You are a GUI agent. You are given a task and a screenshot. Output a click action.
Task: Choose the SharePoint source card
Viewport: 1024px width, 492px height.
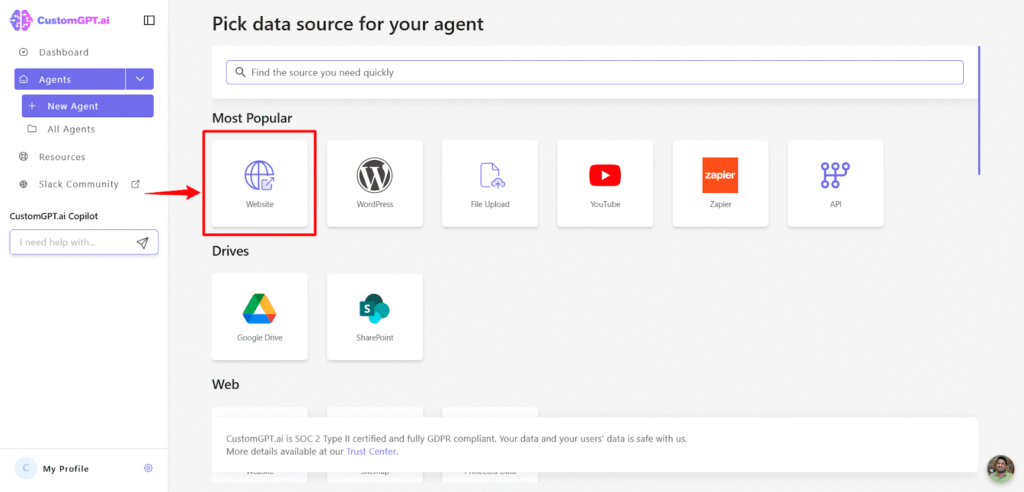point(375,316)
